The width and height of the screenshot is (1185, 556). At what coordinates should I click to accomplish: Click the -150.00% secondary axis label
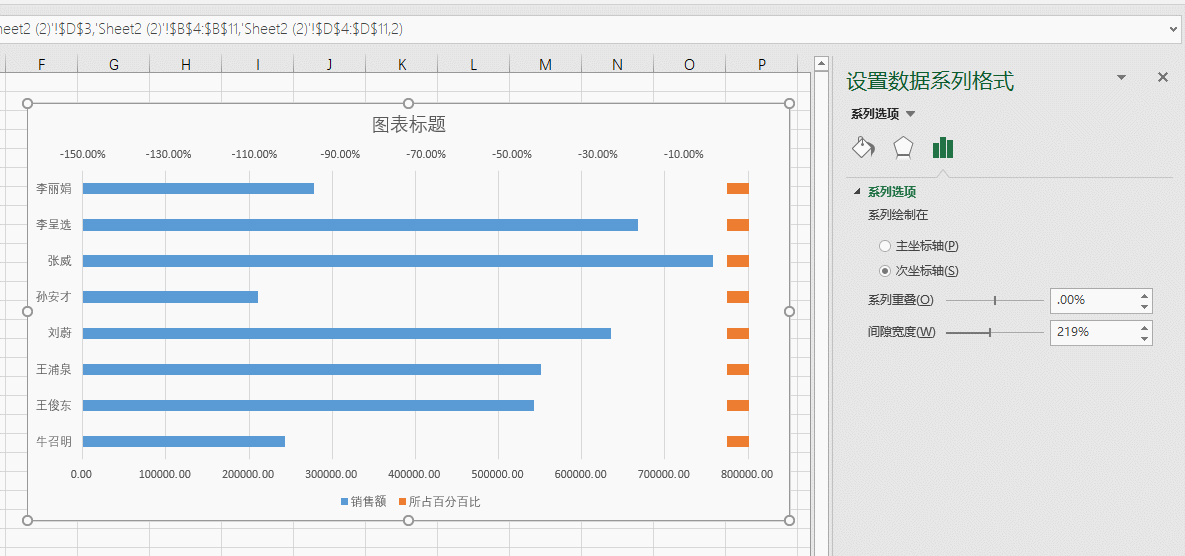pyautogui.click(x=82, y=154)
